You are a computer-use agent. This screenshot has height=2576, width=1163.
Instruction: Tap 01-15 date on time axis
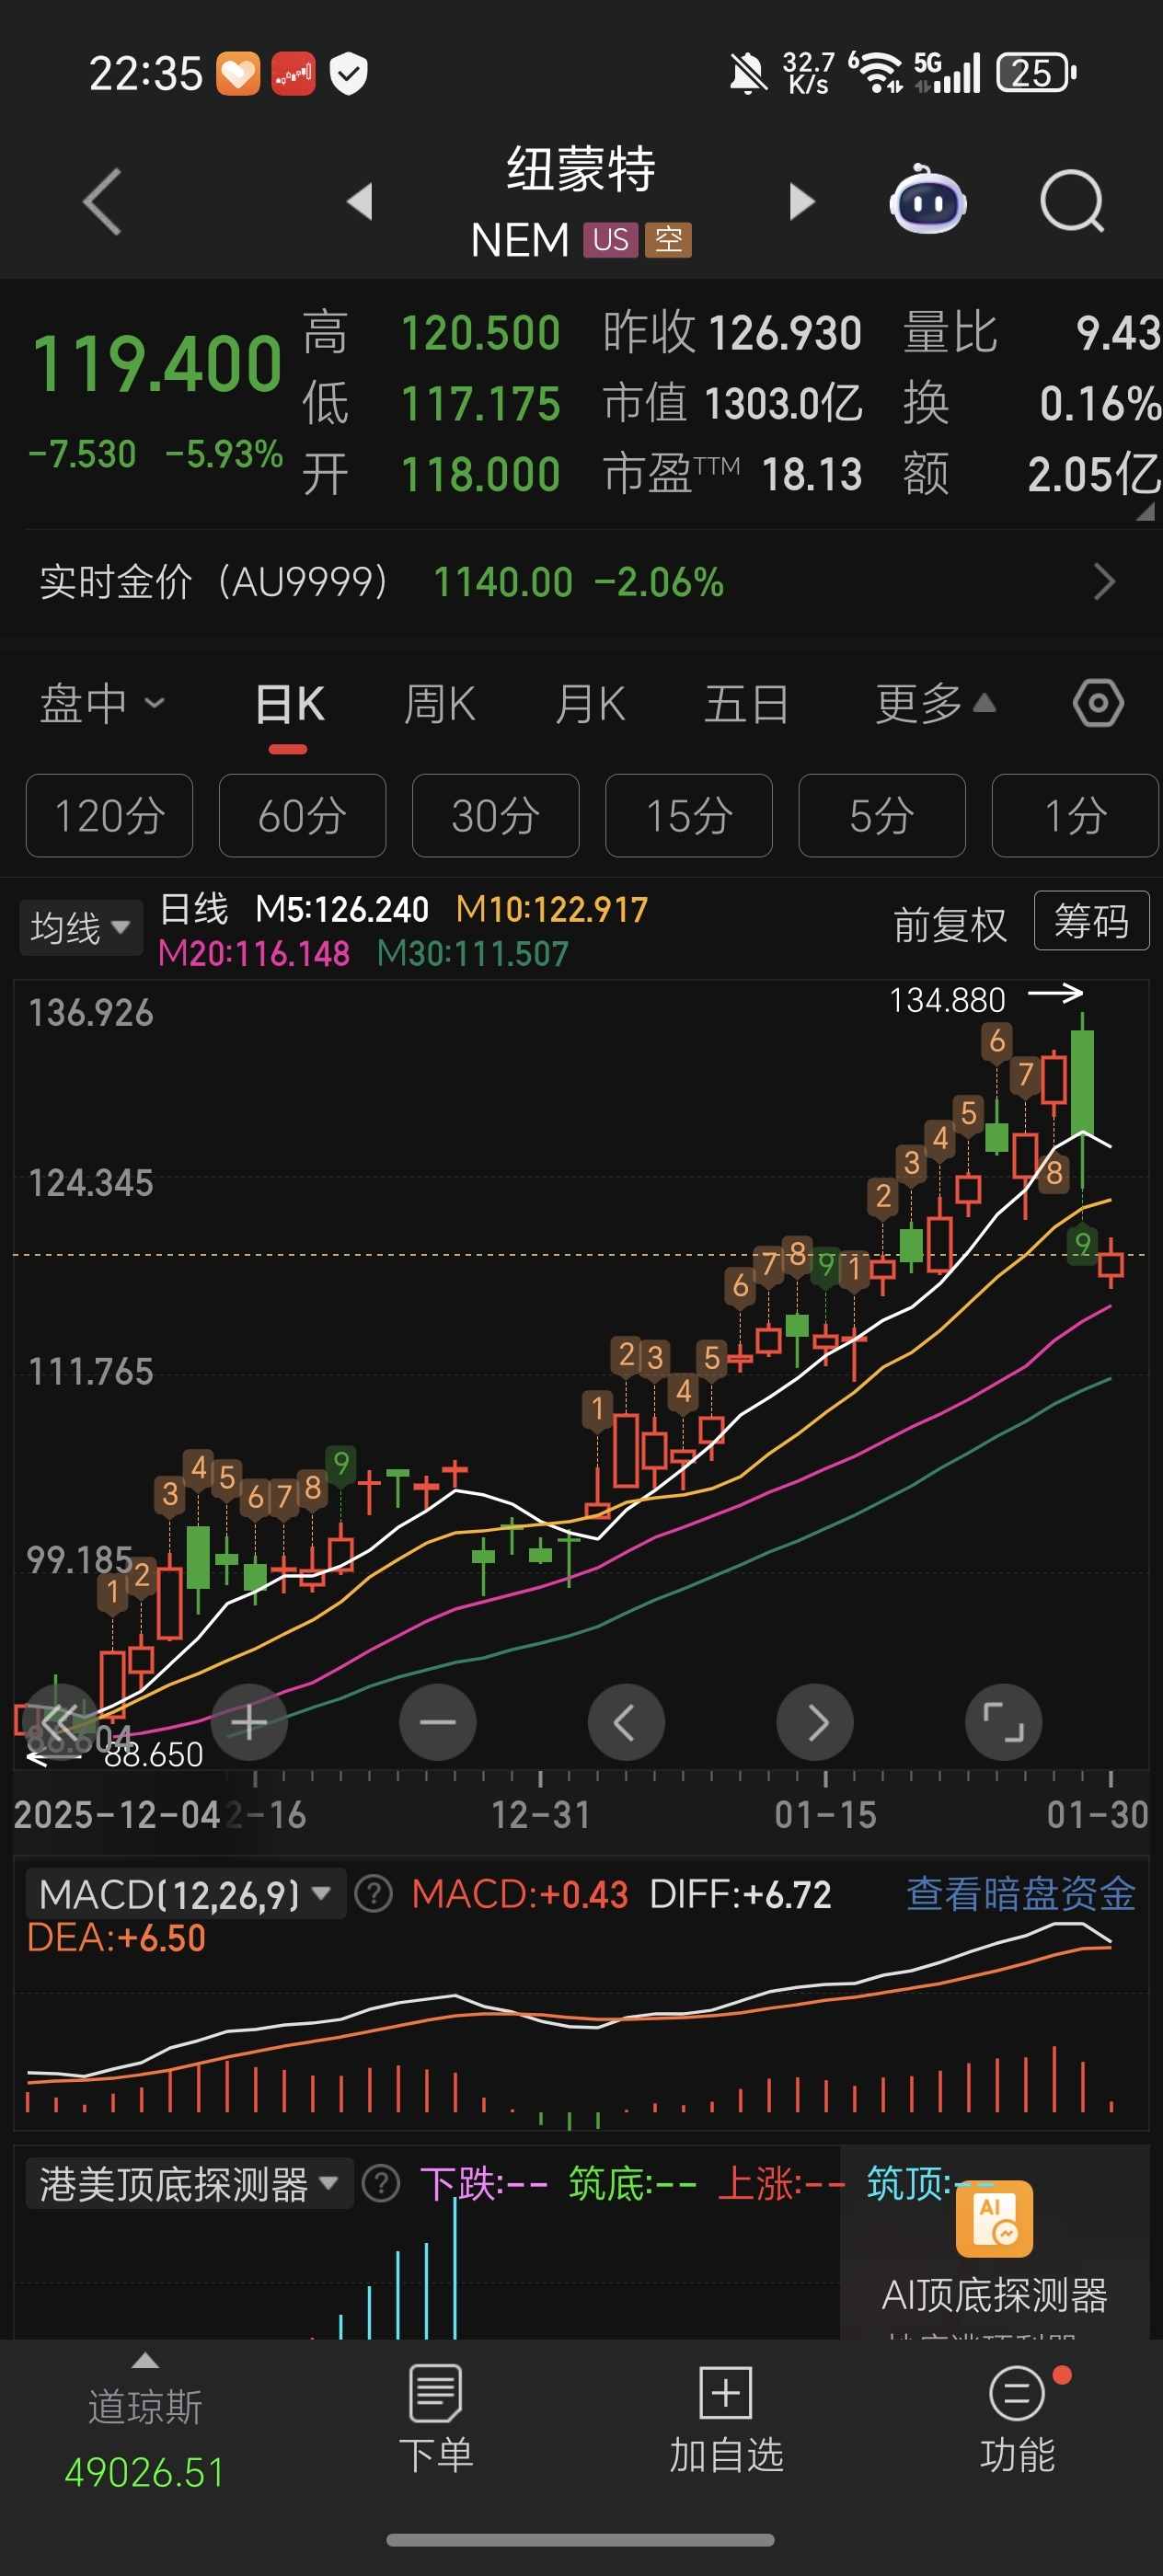coord(825,1815)
